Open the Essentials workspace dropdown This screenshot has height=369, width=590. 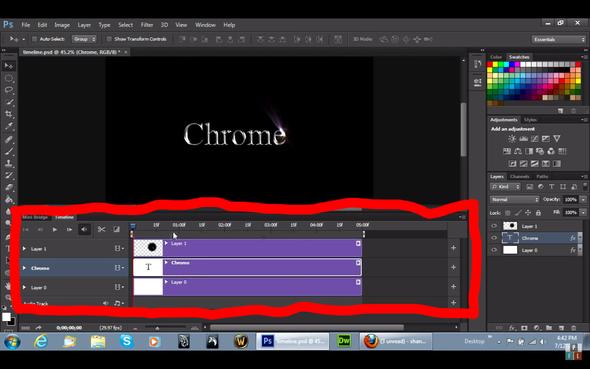559,39
